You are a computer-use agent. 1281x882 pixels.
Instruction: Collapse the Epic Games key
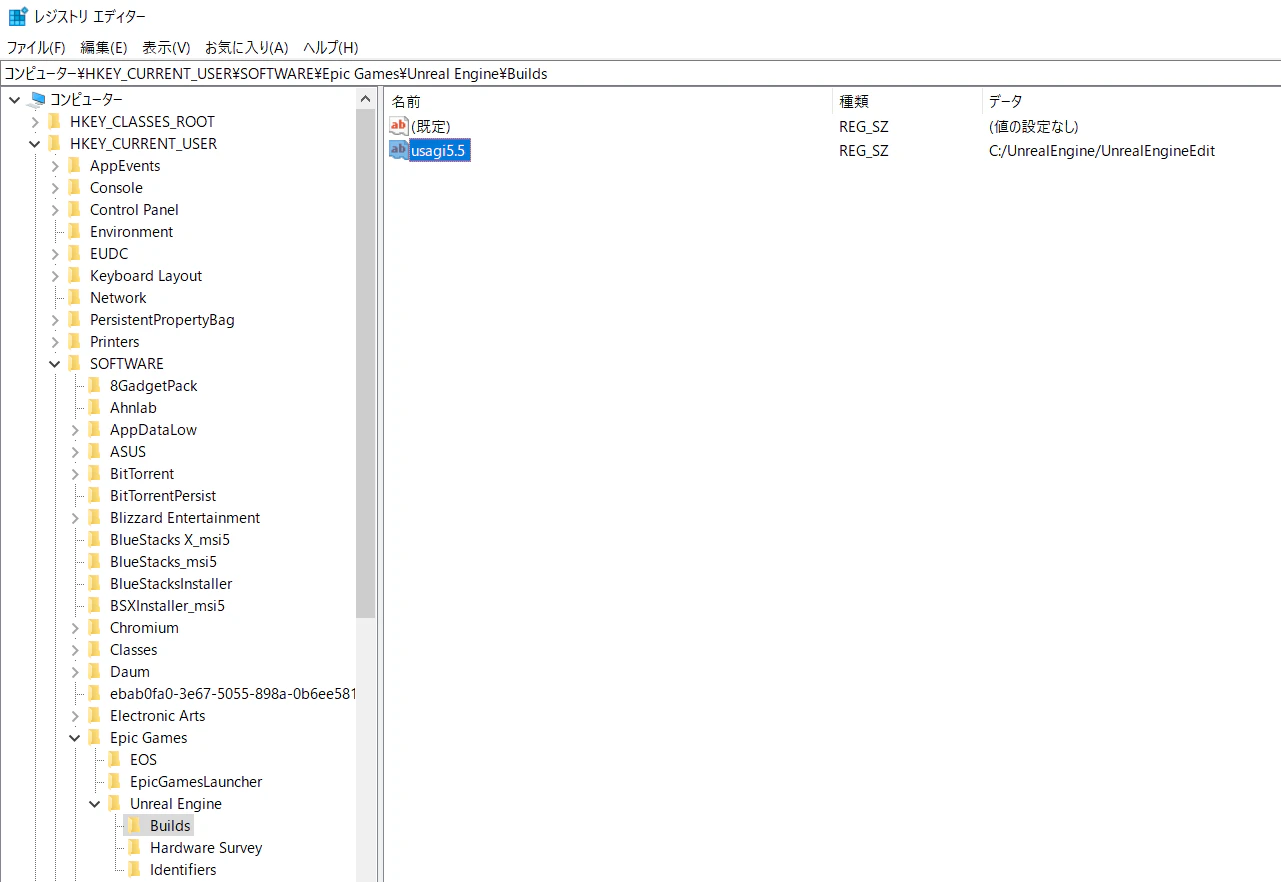click(x=75, y=737)
